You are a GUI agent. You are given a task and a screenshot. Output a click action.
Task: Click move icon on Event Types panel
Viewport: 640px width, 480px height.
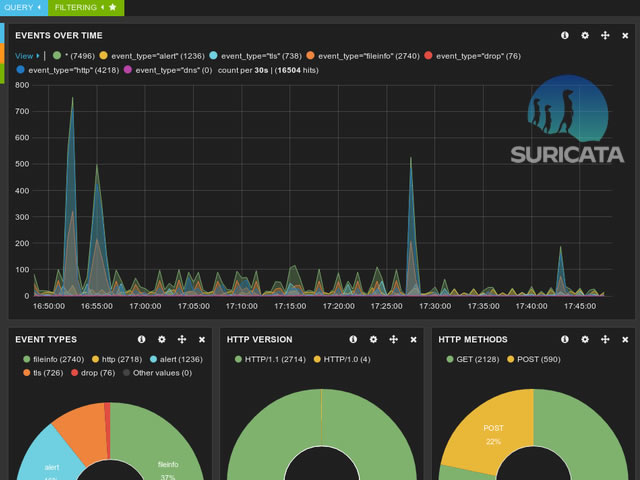tap(182, 339)
